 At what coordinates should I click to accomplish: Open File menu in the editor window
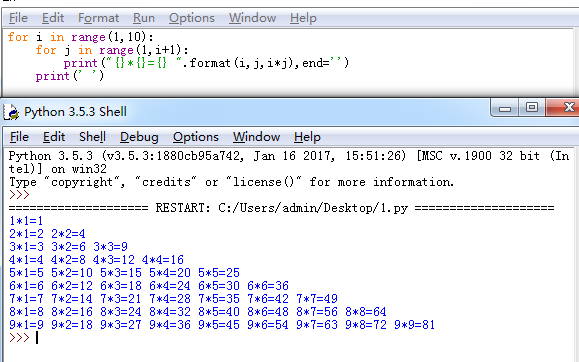click(x=18, y=18)
